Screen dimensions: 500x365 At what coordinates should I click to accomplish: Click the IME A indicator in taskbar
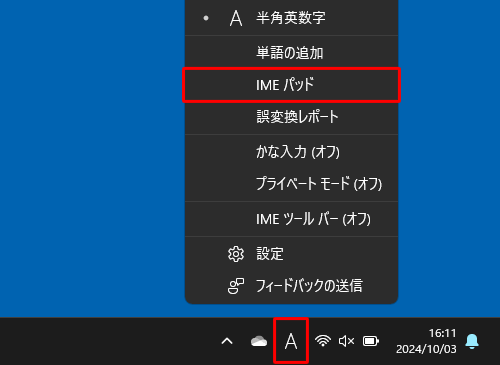coord(291,341)
